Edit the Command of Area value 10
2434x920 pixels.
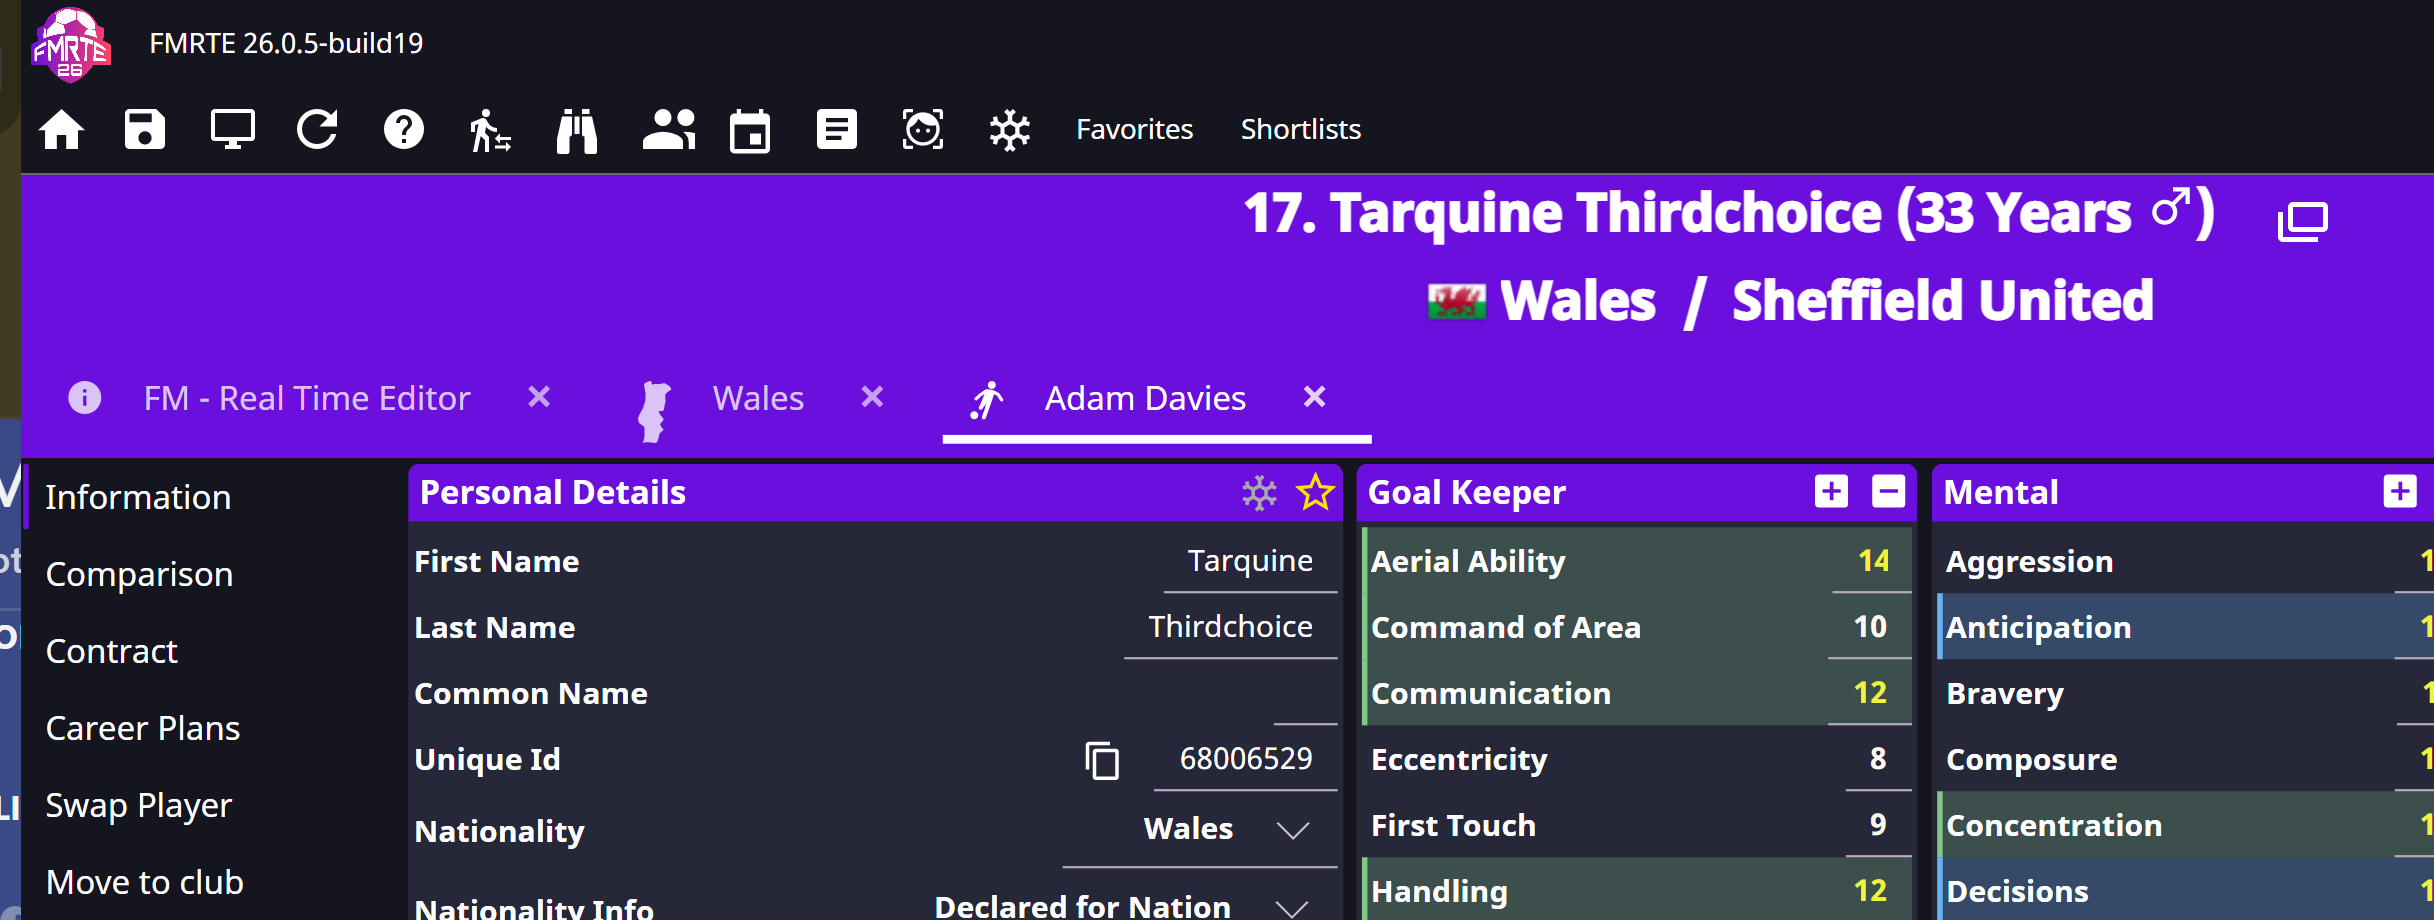tap(1870, 627)
